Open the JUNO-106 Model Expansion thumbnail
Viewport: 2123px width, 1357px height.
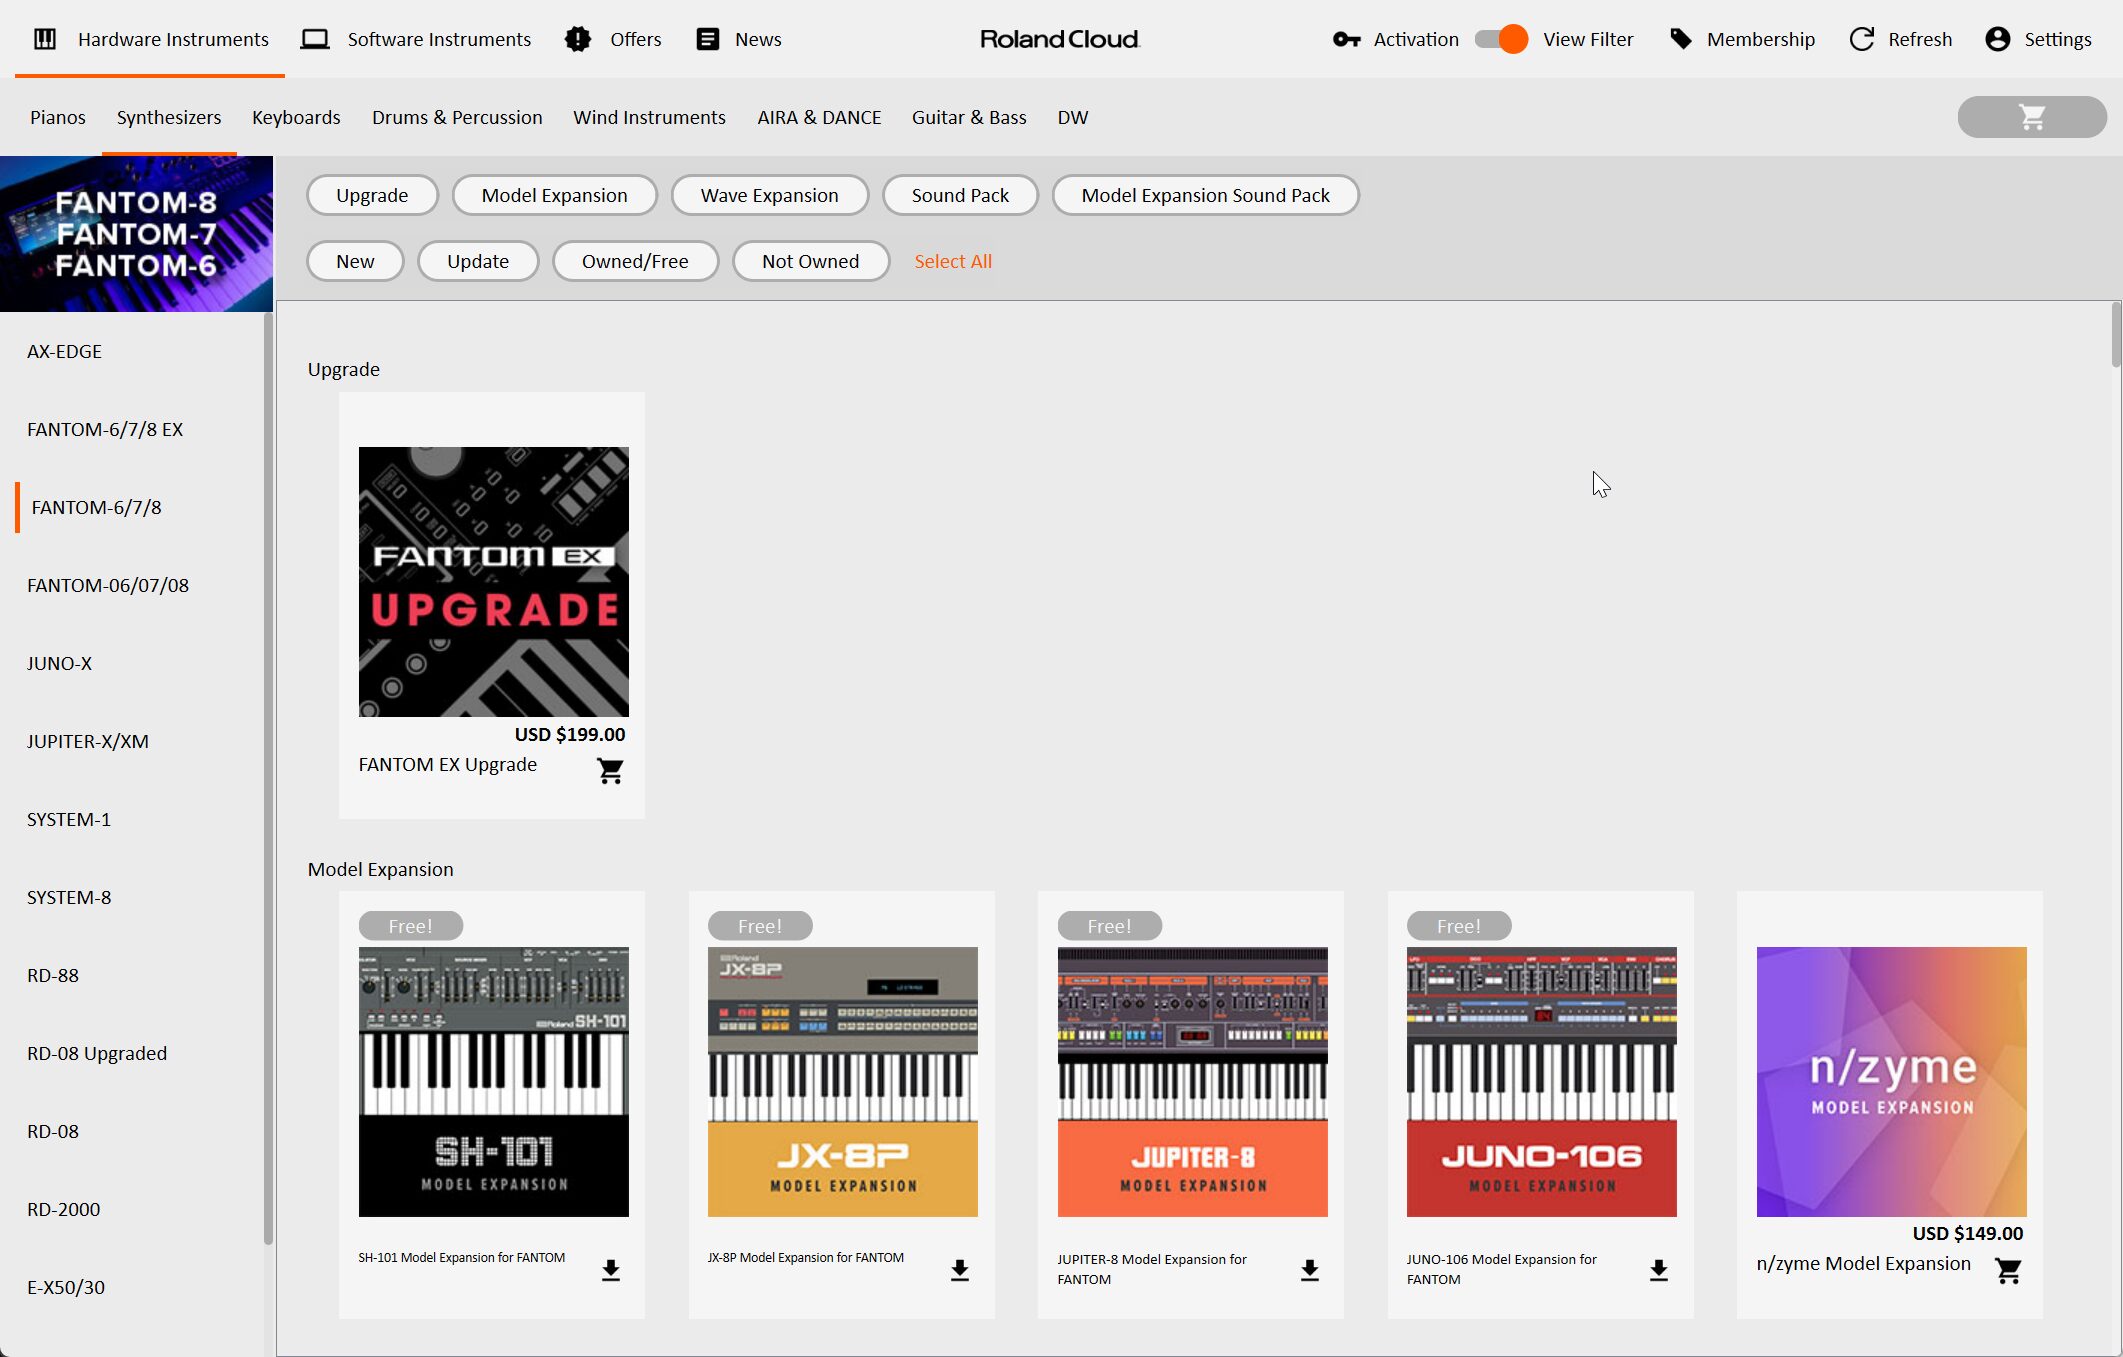tap(1542, 1082)
